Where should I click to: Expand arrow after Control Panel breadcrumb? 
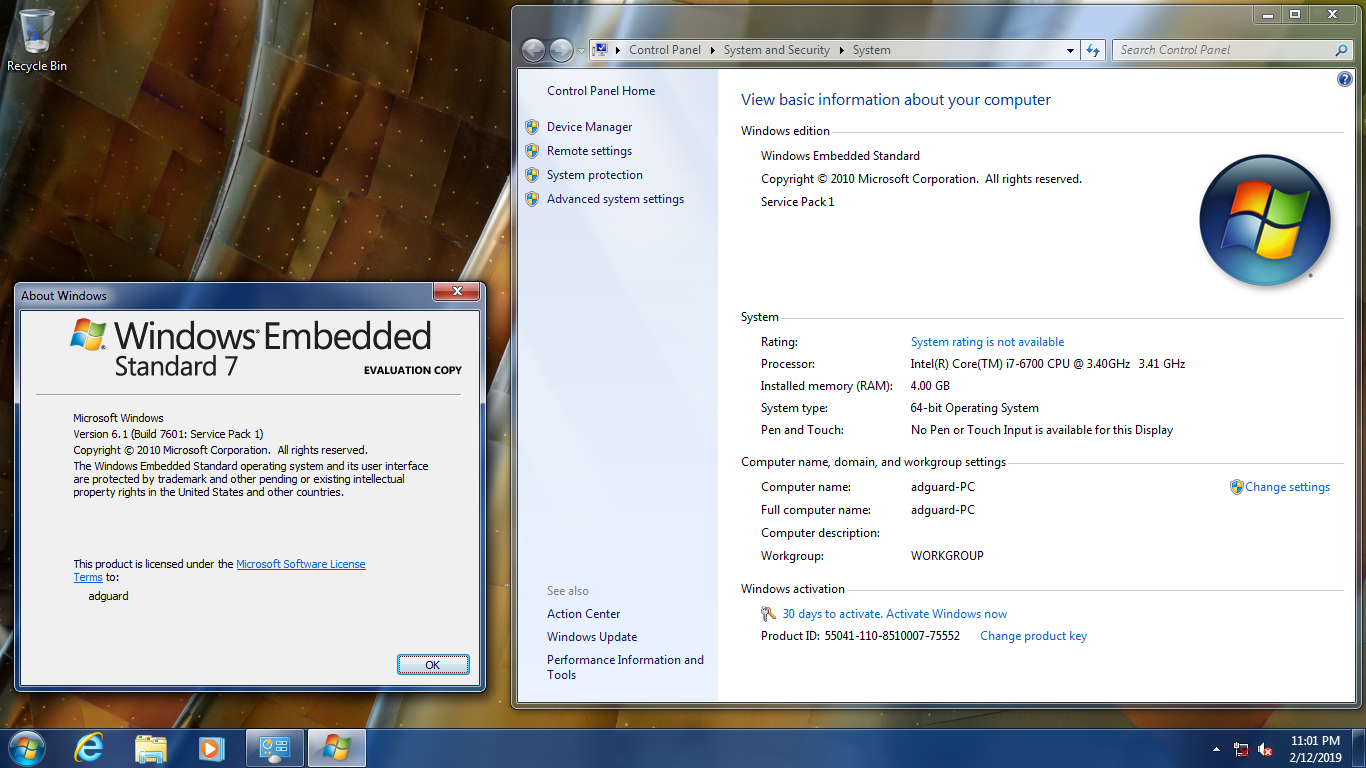point(713,50)
